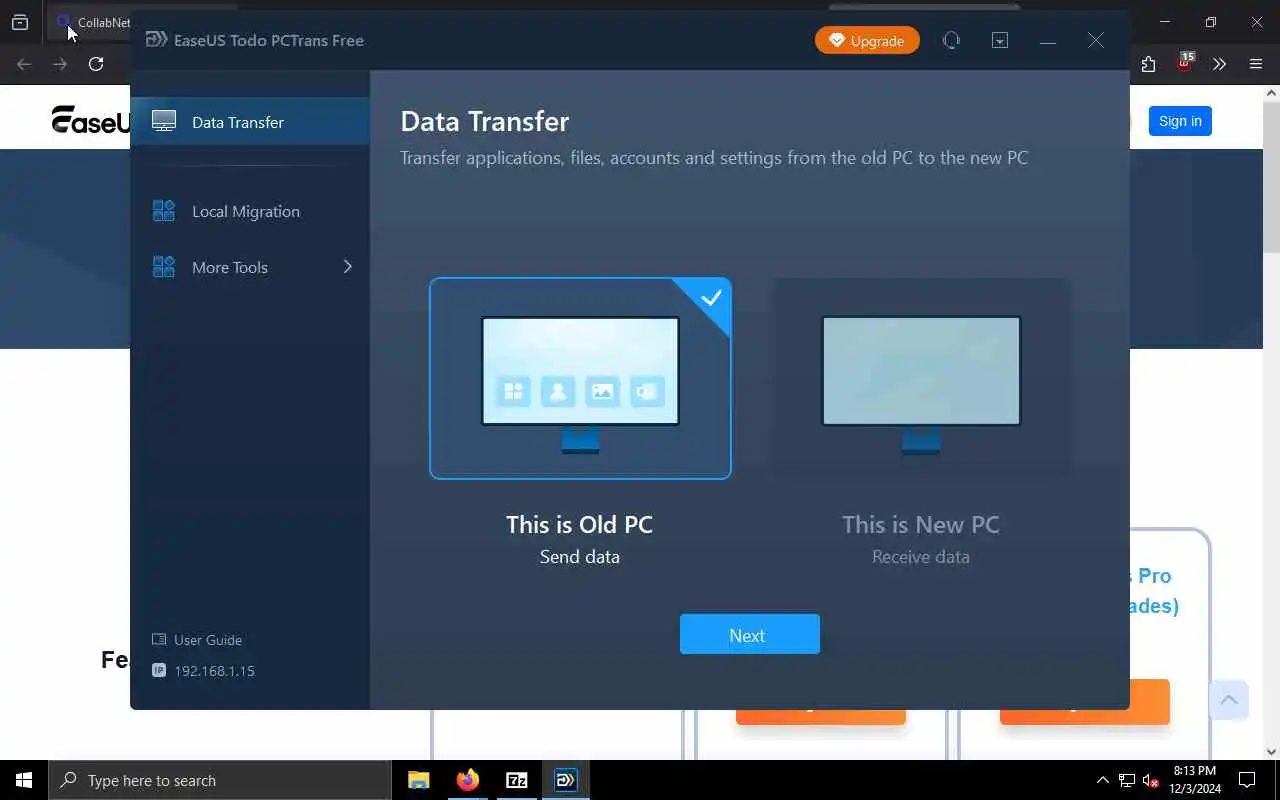Click the Next button
The width and height of the screenshot is (1280, 800).
tap(750, 634)
